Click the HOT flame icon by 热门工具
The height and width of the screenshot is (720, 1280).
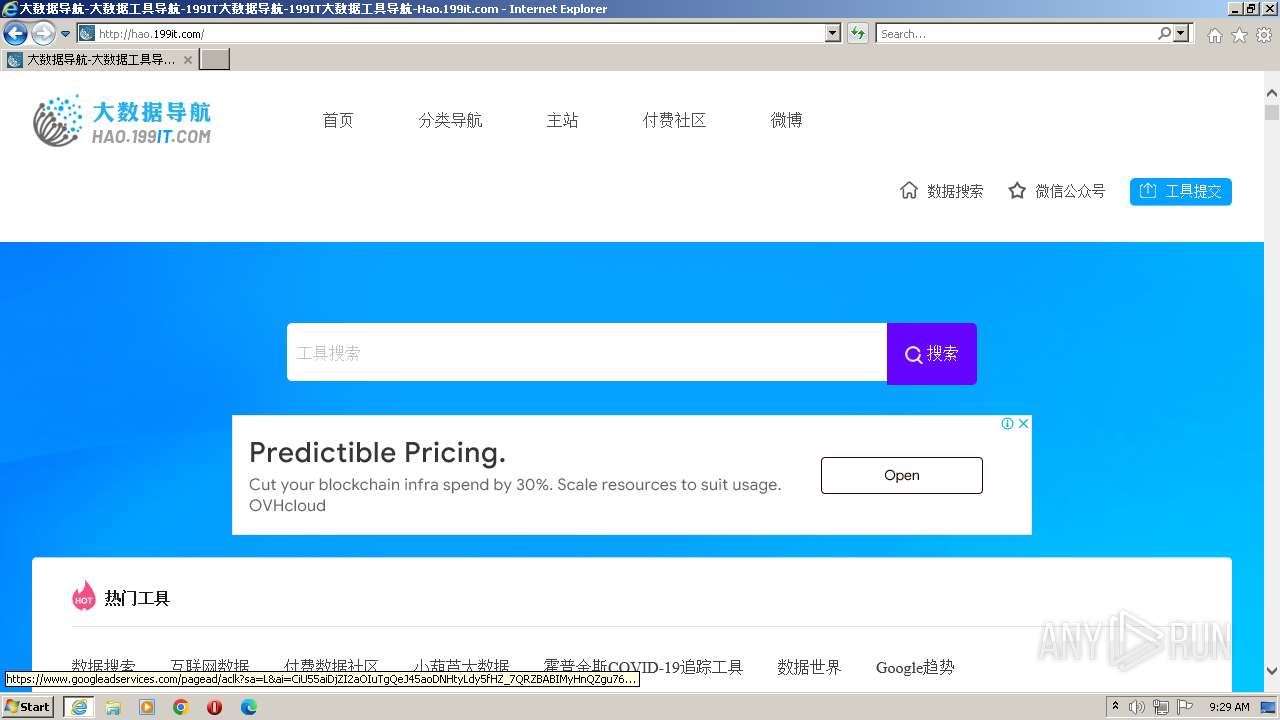pyautogui.click(x=84, y=596)
